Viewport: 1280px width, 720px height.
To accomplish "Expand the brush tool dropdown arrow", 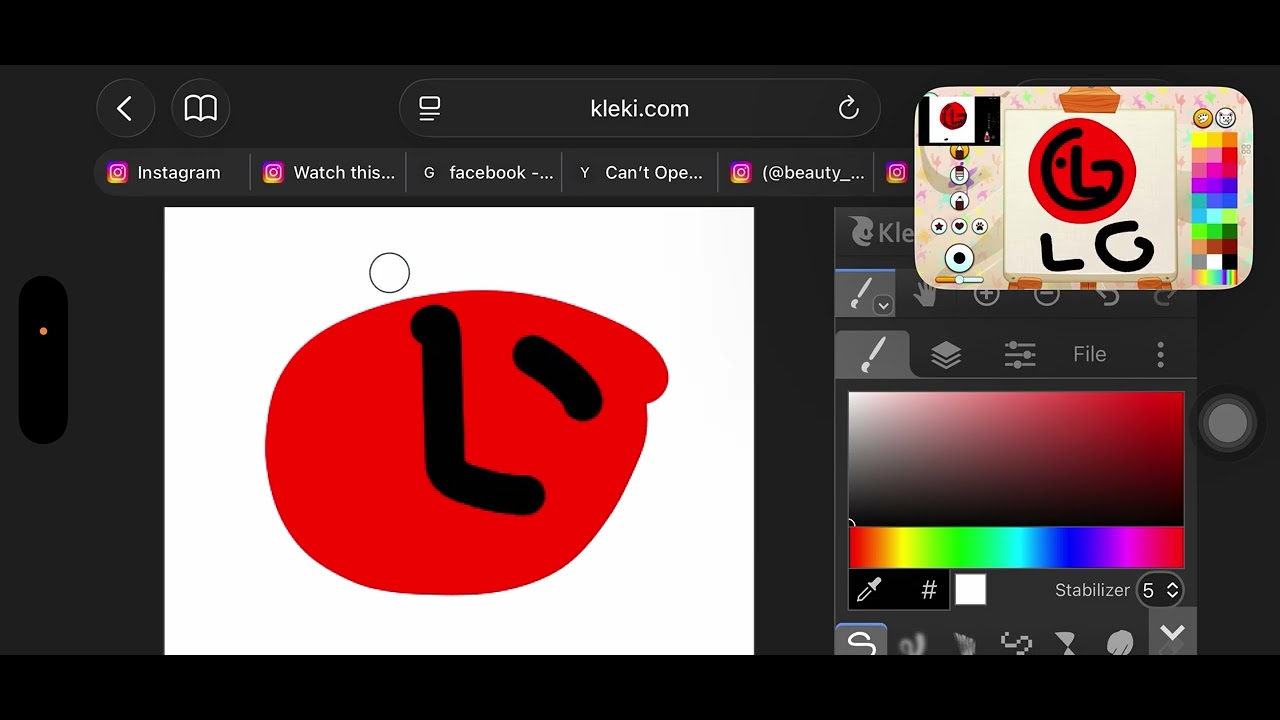I will click(883, 305).
